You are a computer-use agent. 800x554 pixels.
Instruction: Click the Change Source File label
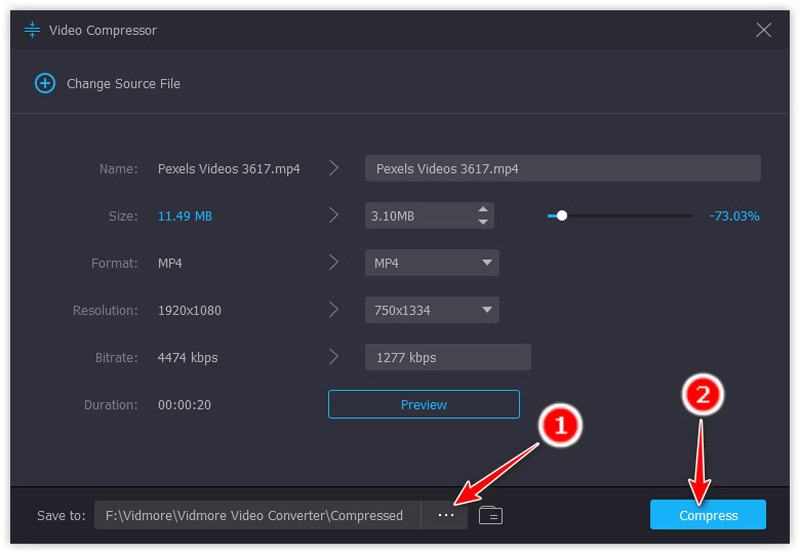[x=123, y=84]
